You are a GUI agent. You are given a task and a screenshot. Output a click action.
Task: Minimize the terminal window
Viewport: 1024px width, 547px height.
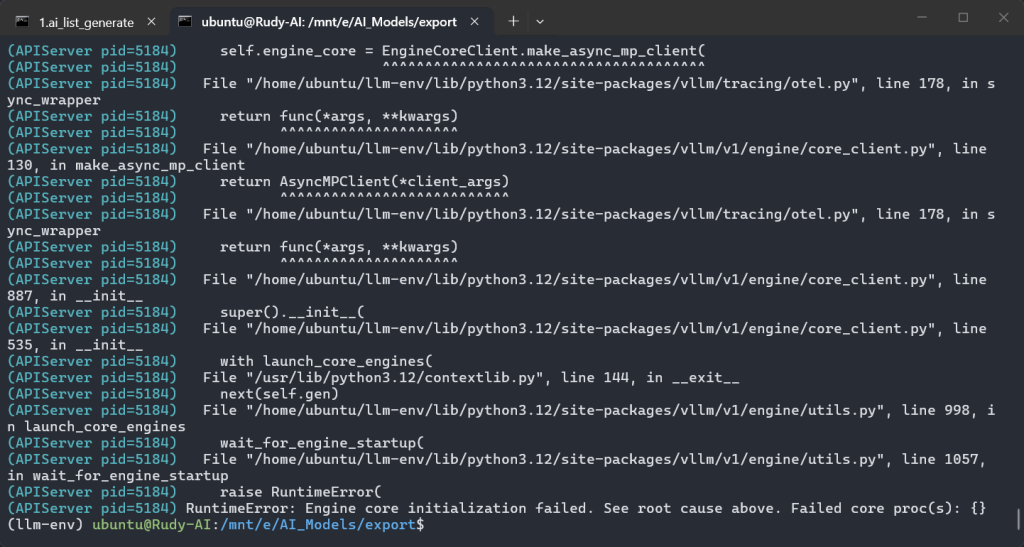pyautogui.click(x=918, y=18)
